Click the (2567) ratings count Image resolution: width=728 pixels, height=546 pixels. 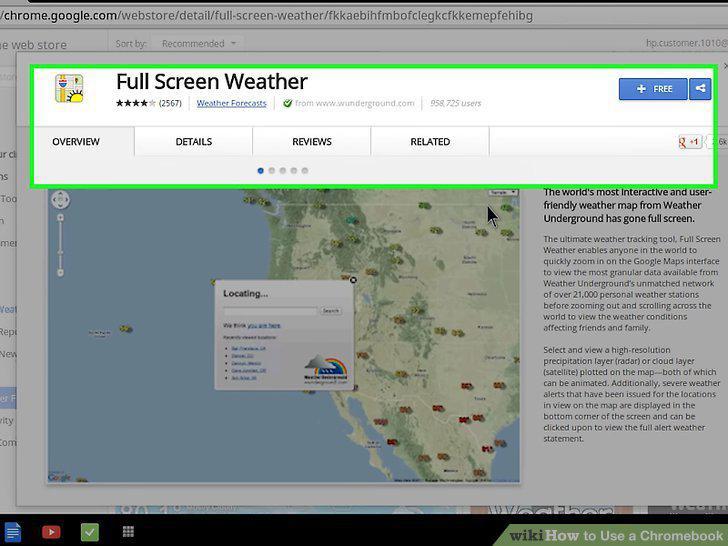point(170,103)
